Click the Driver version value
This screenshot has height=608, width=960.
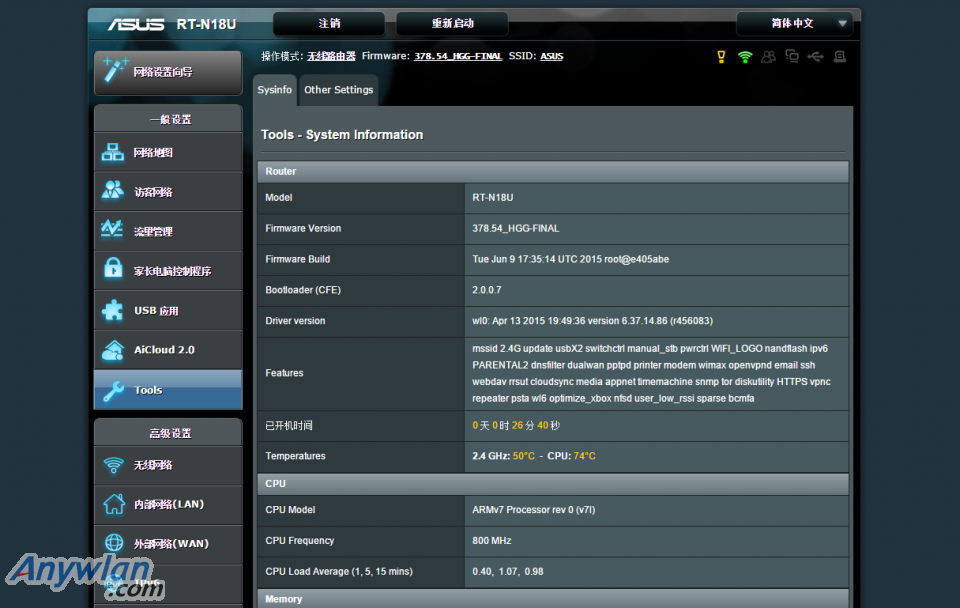[x=593, y=321]
